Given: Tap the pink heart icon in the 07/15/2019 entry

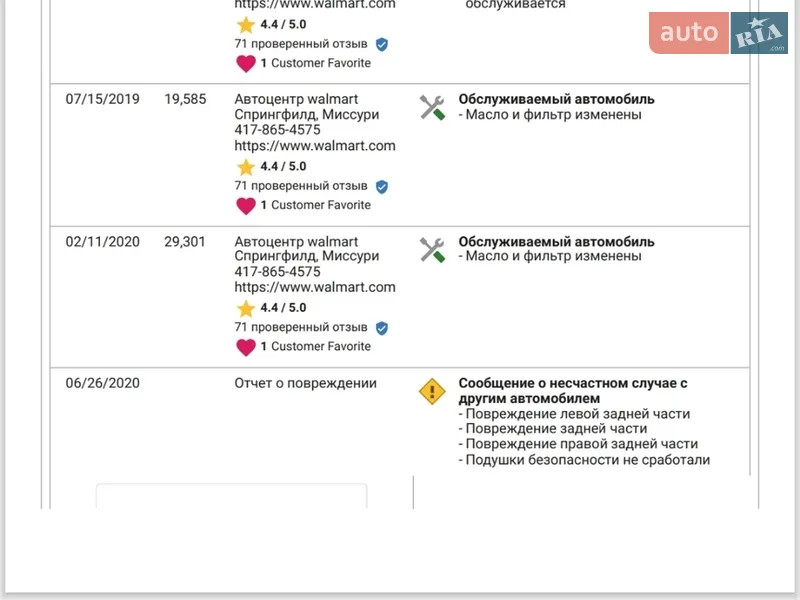Looking at the screenshot, I should (245, 205).
